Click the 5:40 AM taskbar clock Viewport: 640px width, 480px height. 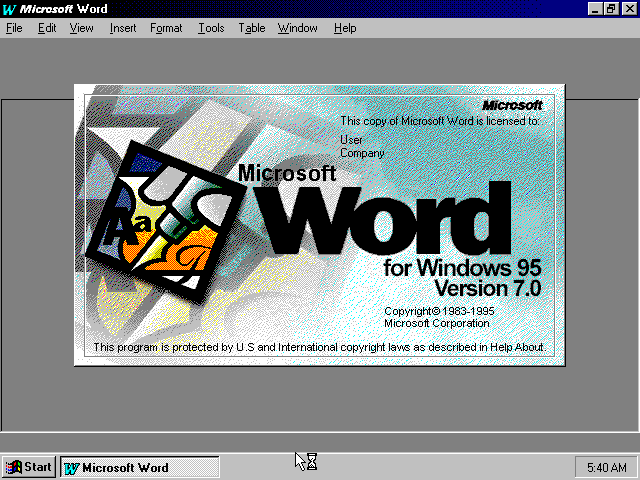(606, 467)
